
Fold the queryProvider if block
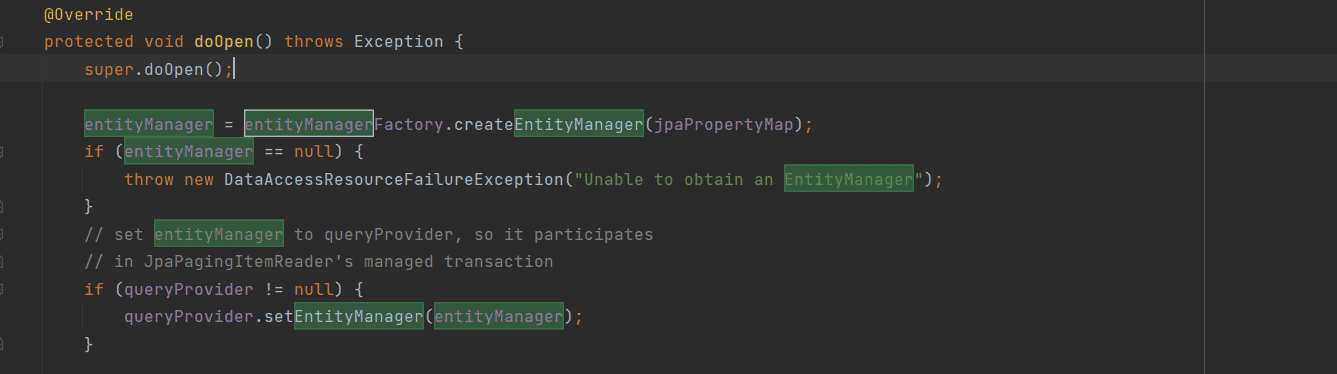pyautogui.click(x=3, y=289)
